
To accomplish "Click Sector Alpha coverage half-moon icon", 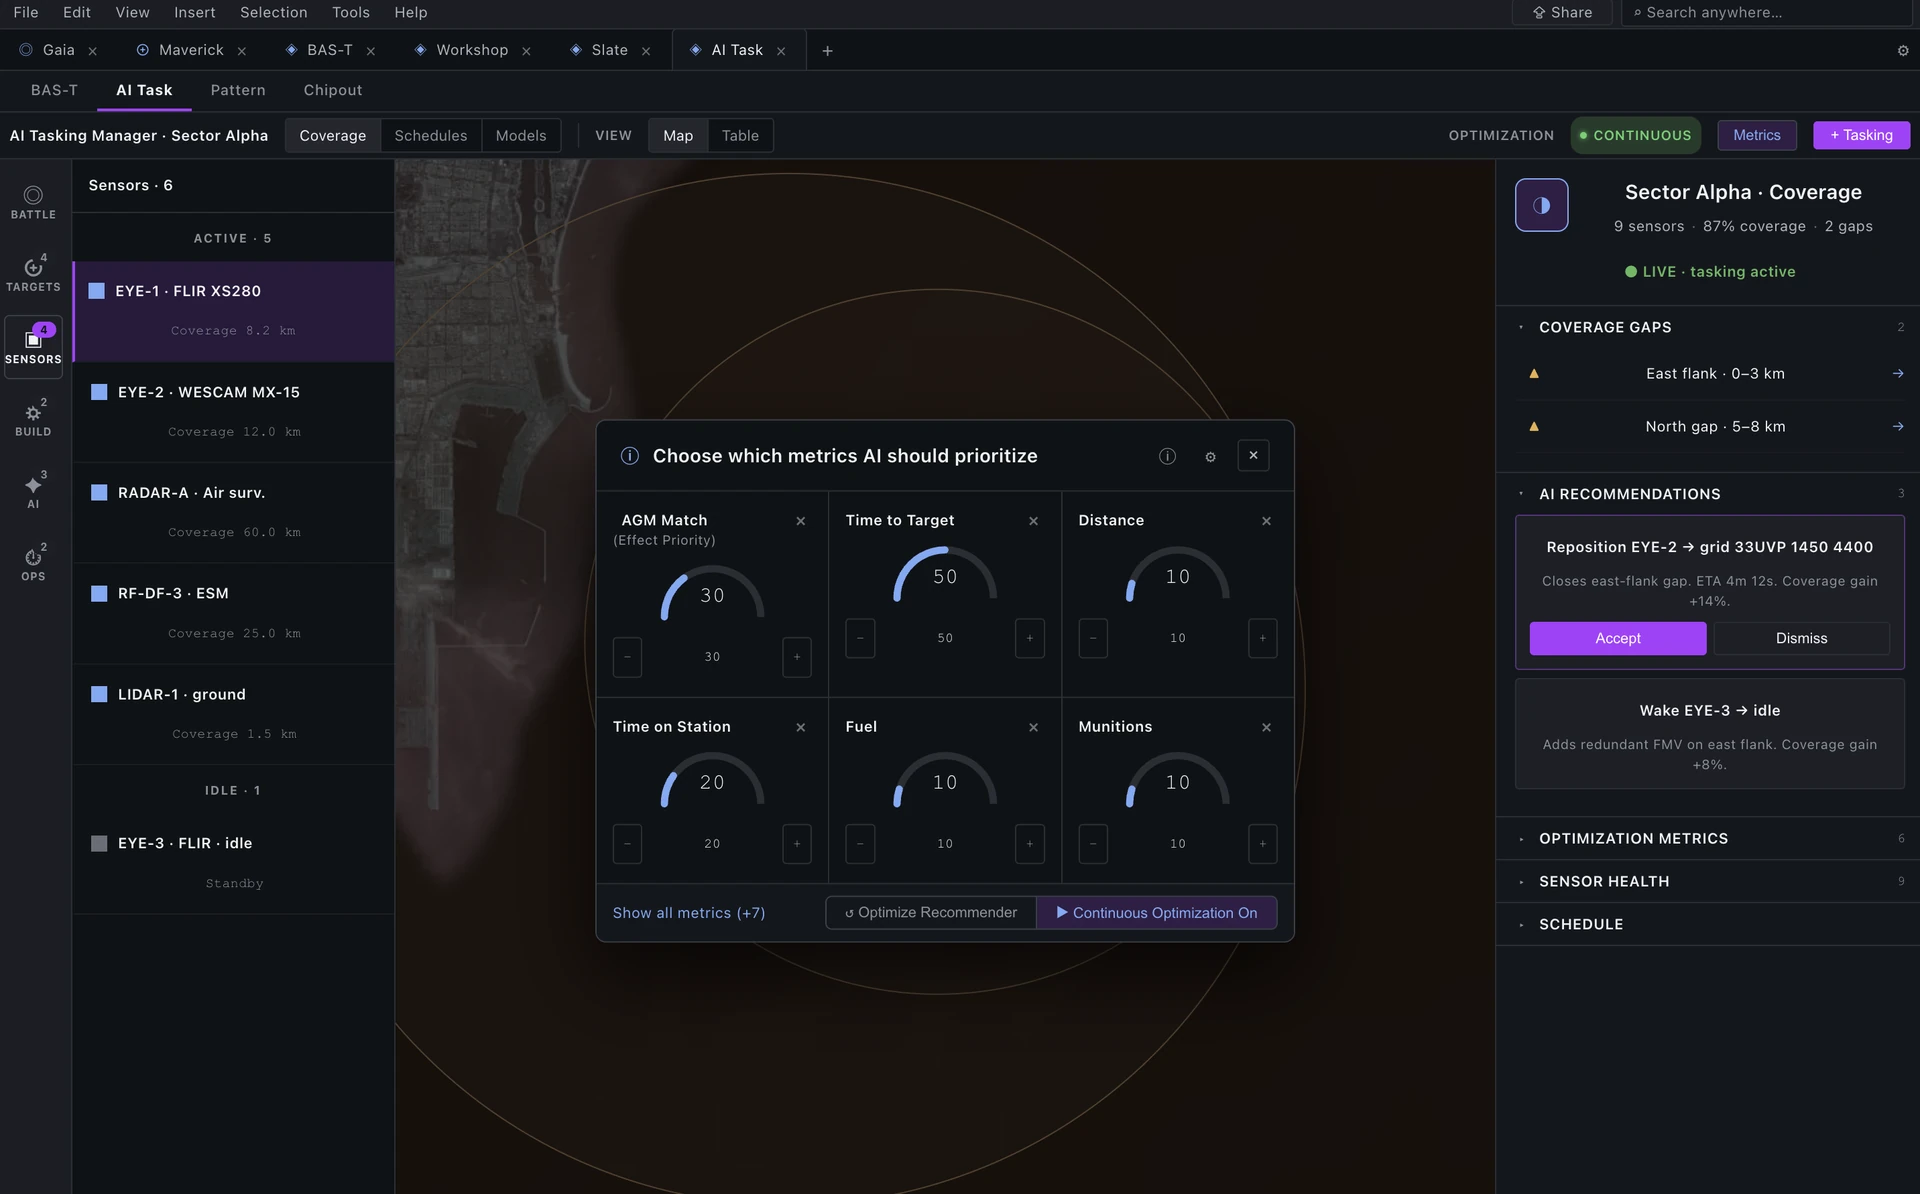I will tap(1541, 205).
